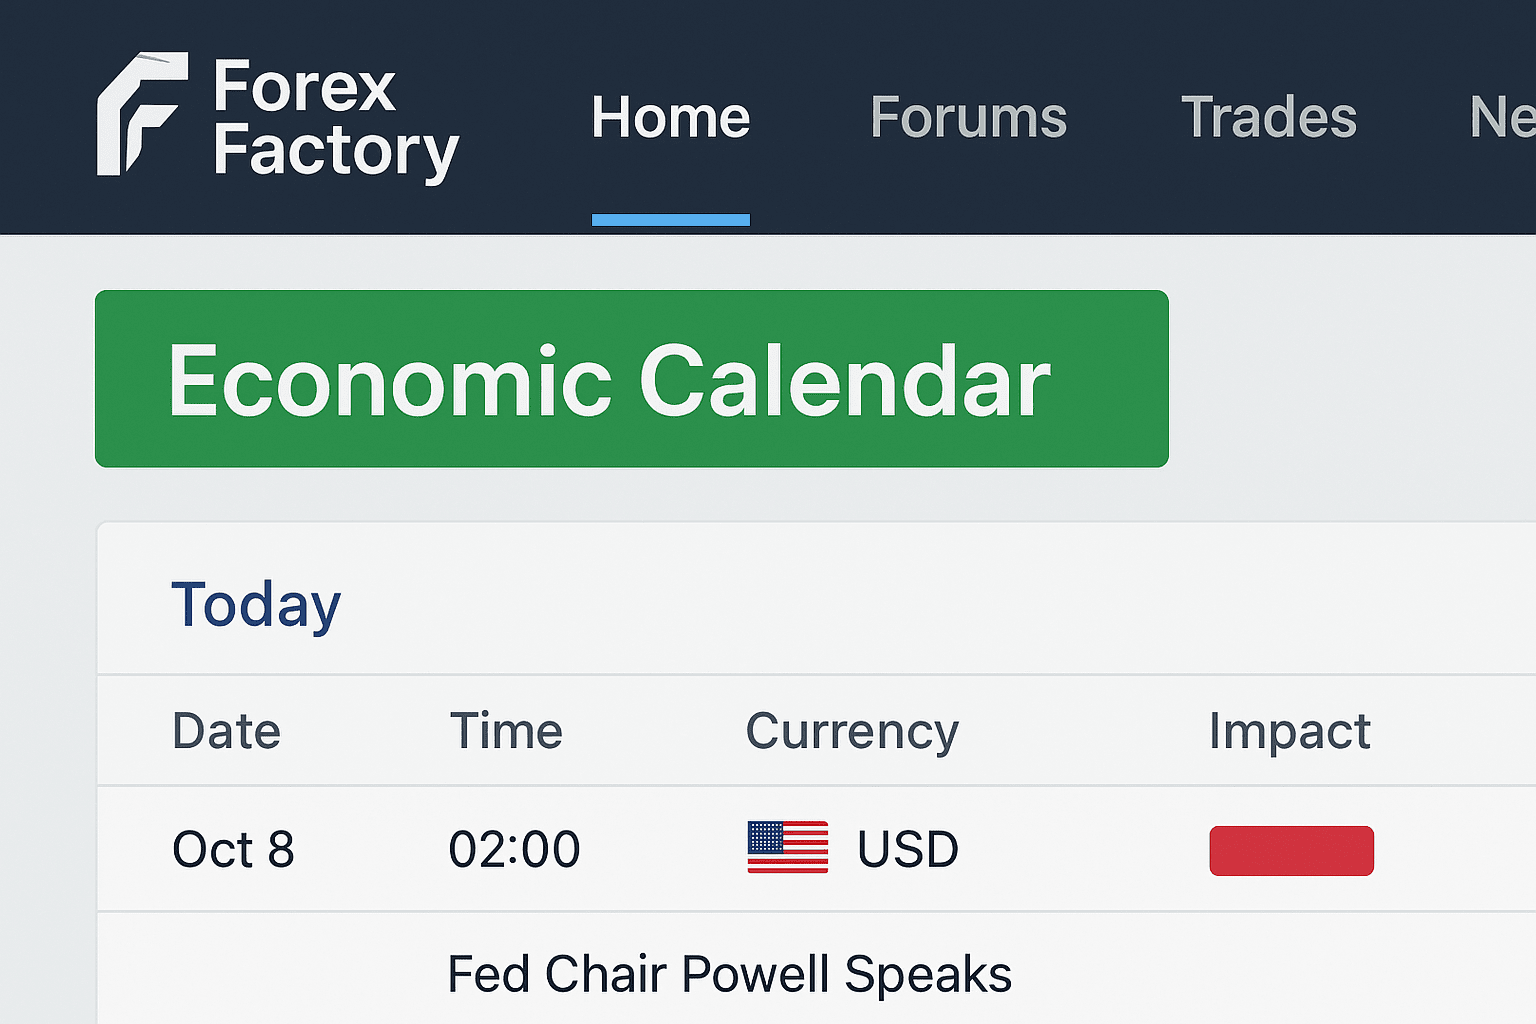
Task: Click the Today section heading
Action: [x=256, y=605]
